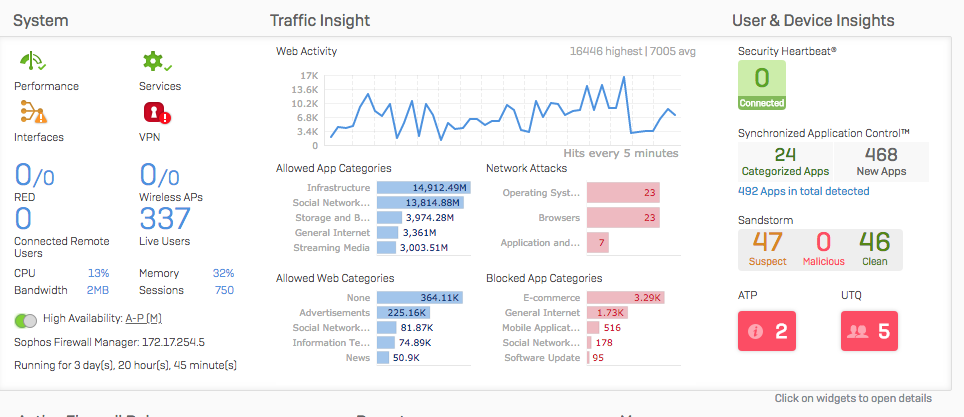Viewport: 964px width, 417px height.
Task: Click the Browsers network attacks bar
Action: [623, 218]
